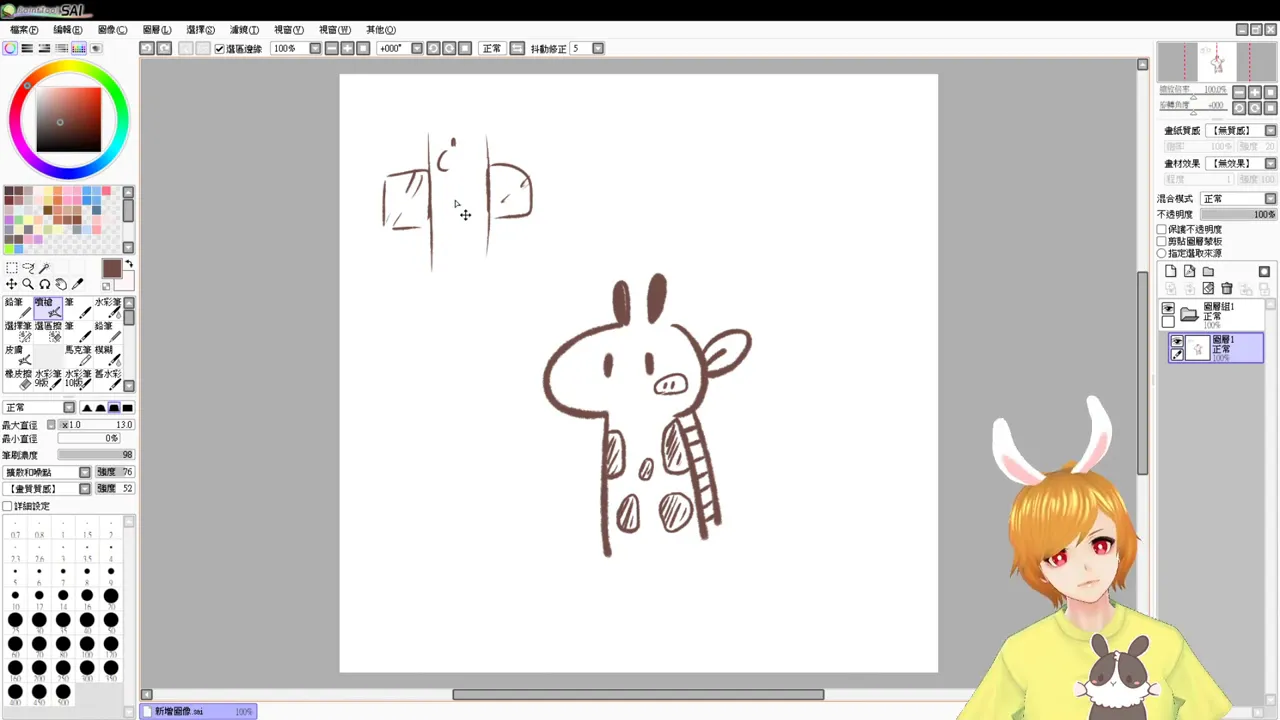
Task: Toggle the RGB sliders panel
Action: click(27, 48)
